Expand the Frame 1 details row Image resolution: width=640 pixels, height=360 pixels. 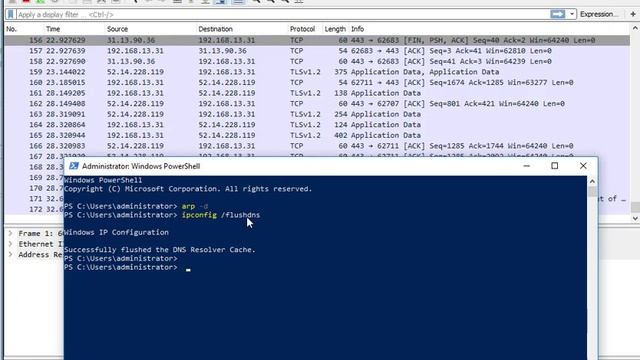coord(11,233)
